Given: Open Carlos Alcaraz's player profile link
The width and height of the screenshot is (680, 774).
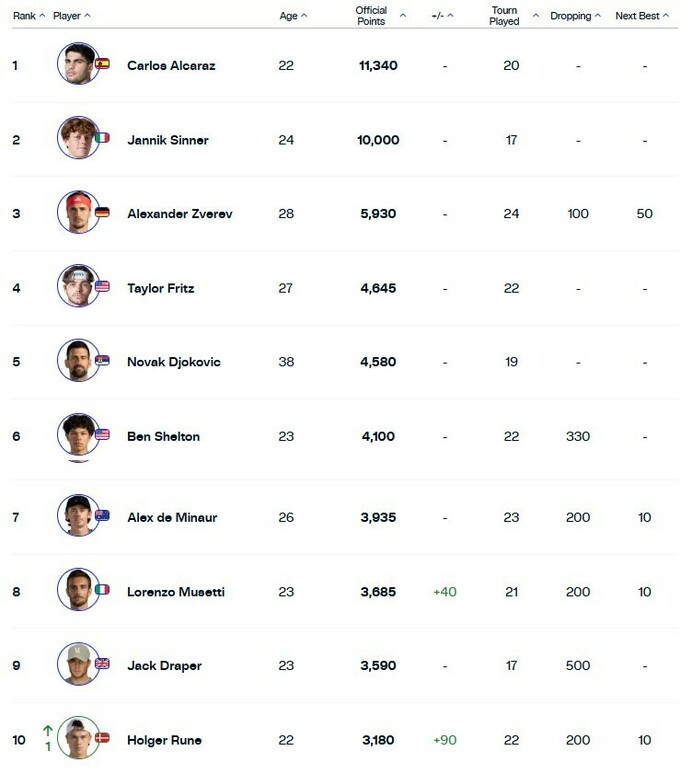Looking at the screenshot, I should coord(171,66).
